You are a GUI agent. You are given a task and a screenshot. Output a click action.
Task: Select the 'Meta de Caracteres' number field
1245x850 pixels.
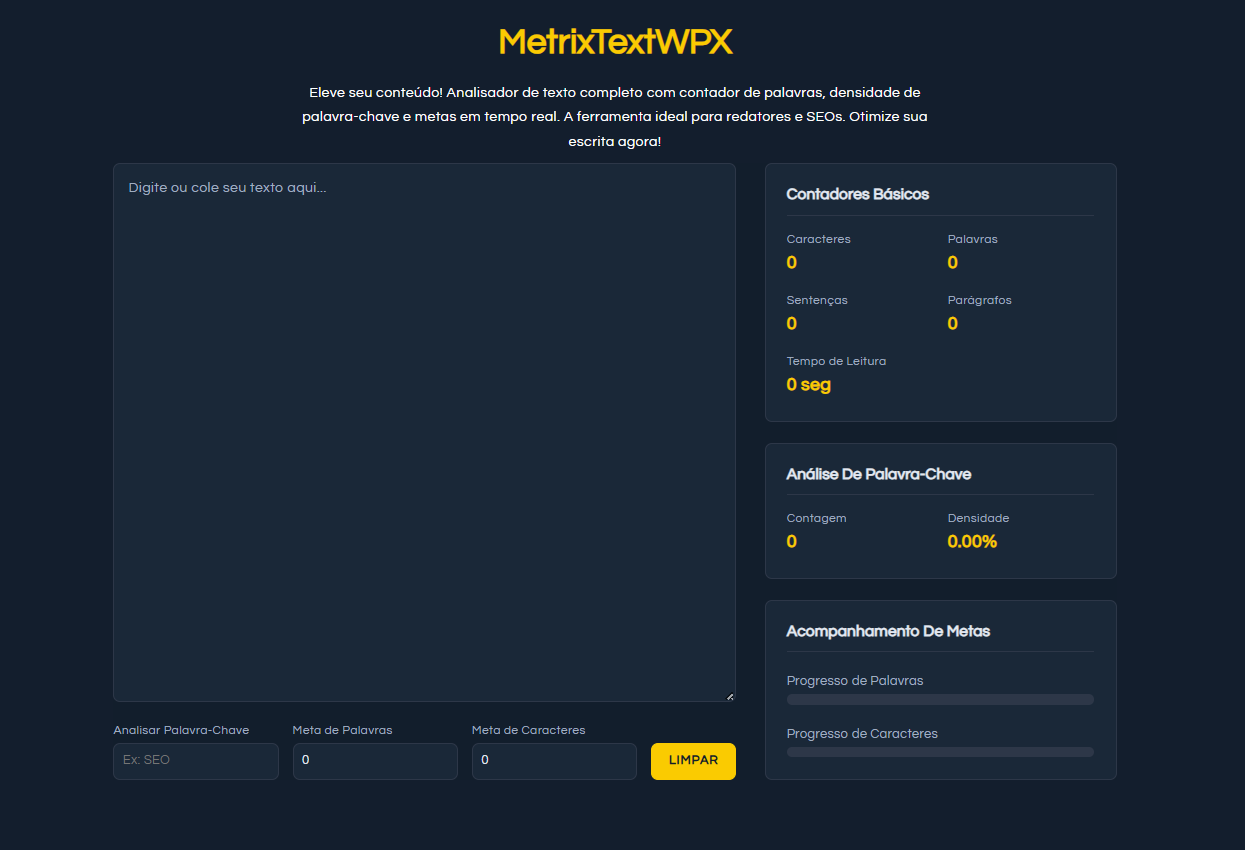pos(554,761)
